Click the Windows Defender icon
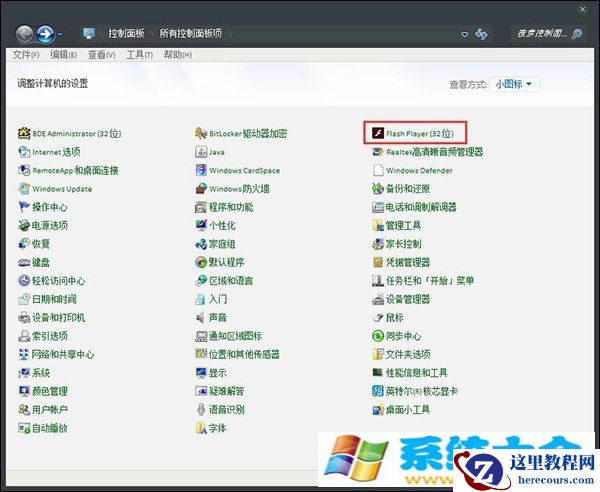The height and width of the screenshot is (492, 600). (x=378, y=170)
